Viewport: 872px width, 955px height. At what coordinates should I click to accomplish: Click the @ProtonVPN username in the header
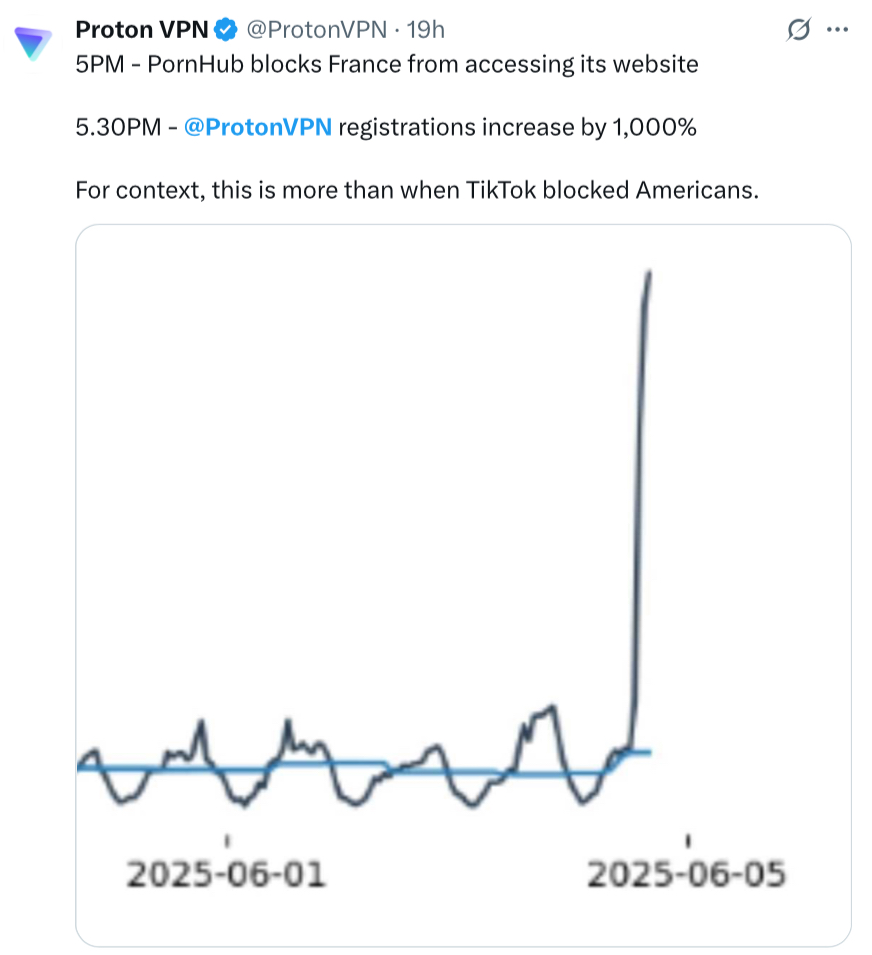(317, 30)
